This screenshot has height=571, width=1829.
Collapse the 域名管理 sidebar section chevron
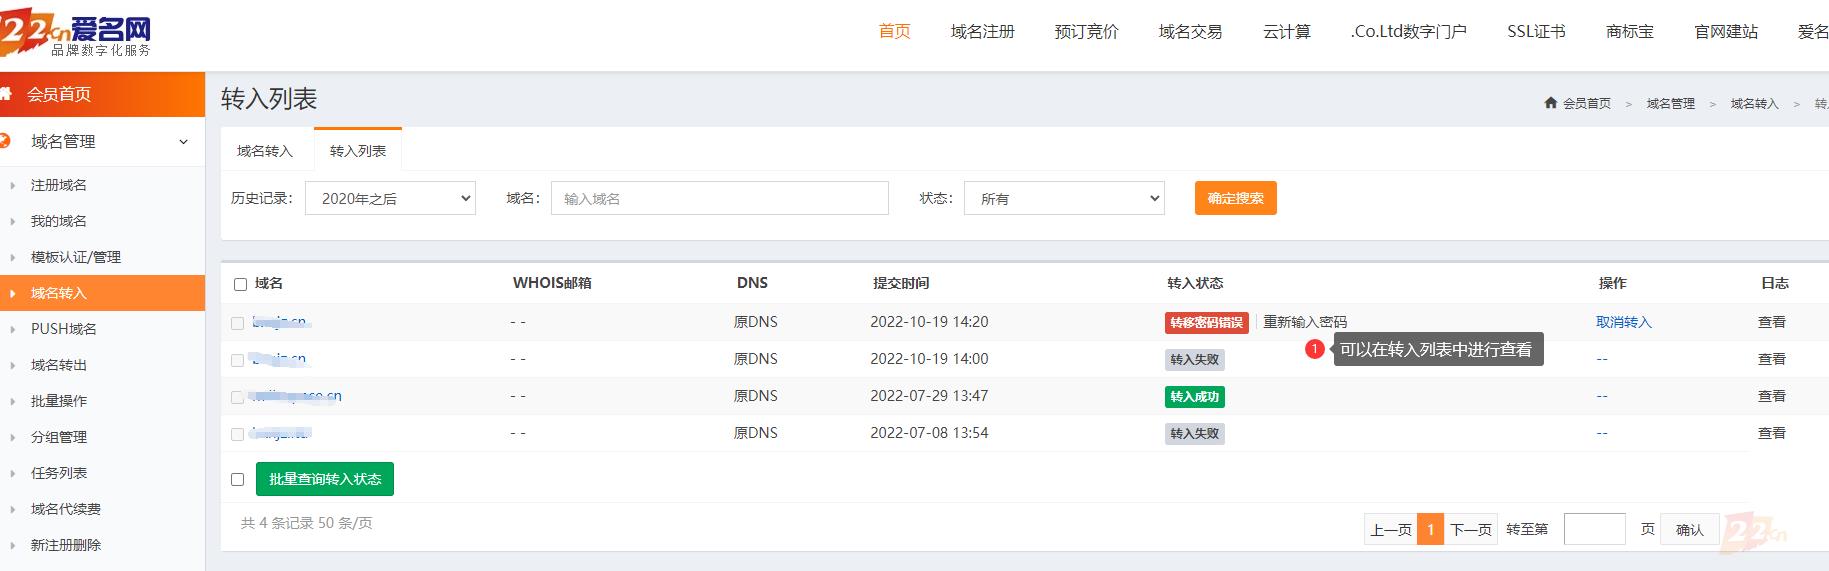183,142
